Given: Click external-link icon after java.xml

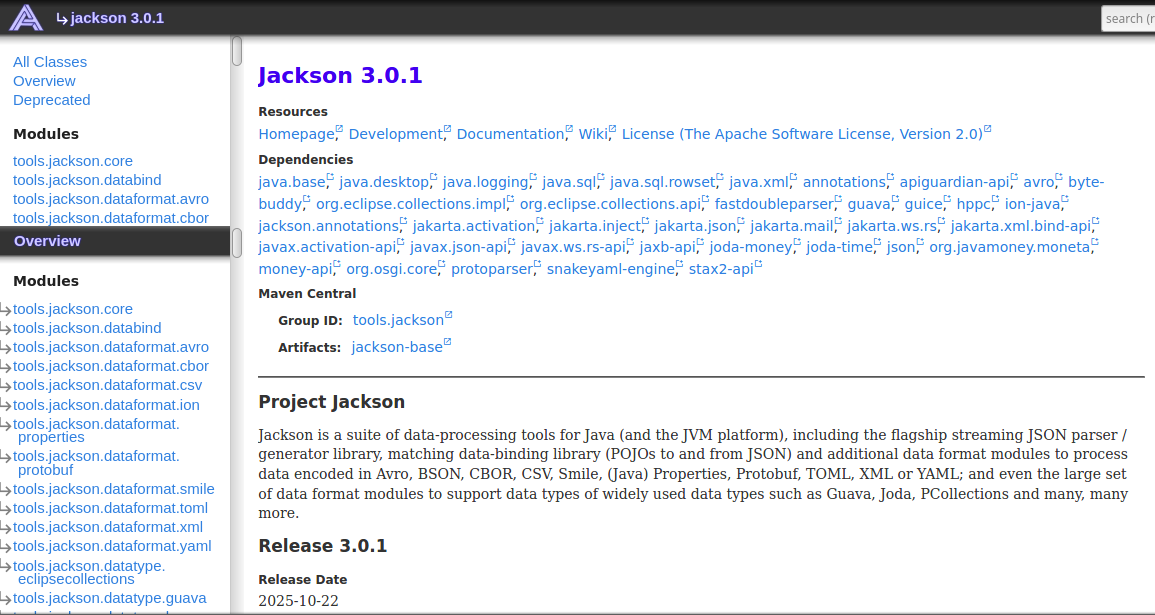Looking at the screenshot, I should 793,177.
